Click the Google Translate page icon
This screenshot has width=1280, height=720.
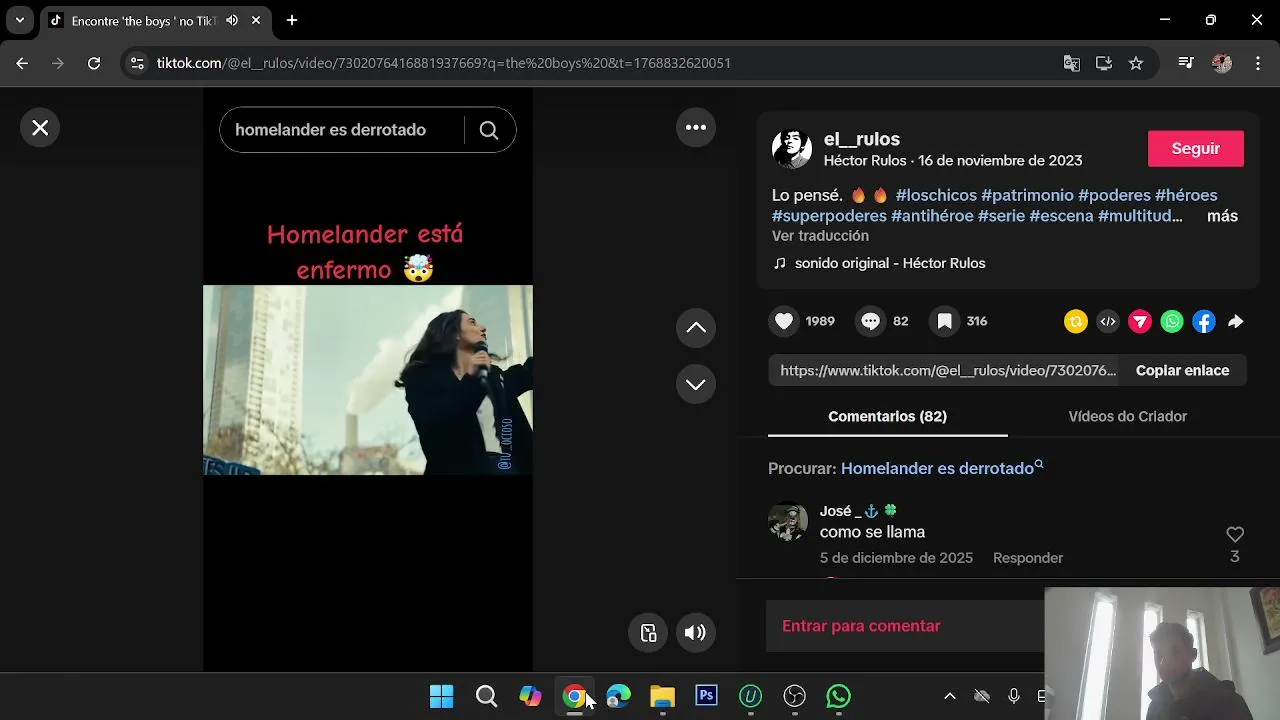1072,63
